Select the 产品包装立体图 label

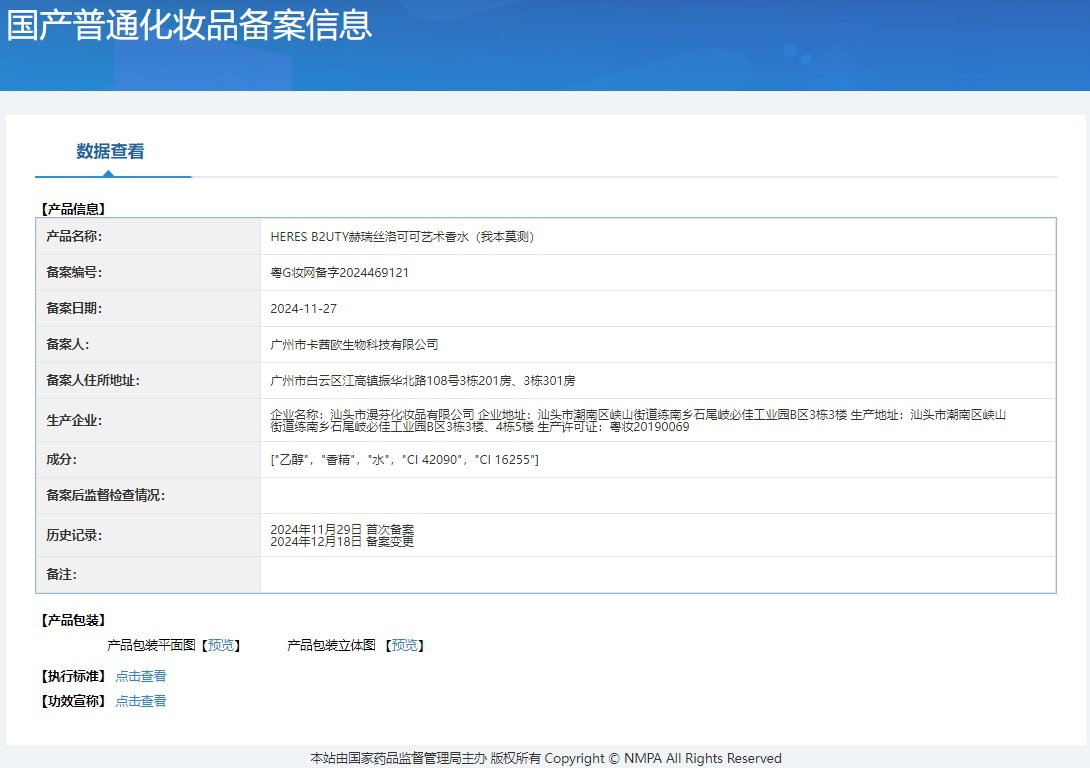click(331, 645)
